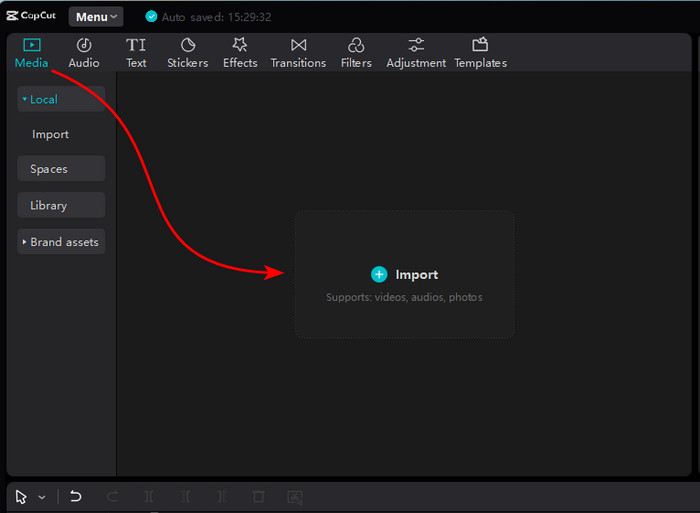Click the teal plus Import icon
This screenshot has width=700, height=513.
pyautogui.click(x=379, y=274)
